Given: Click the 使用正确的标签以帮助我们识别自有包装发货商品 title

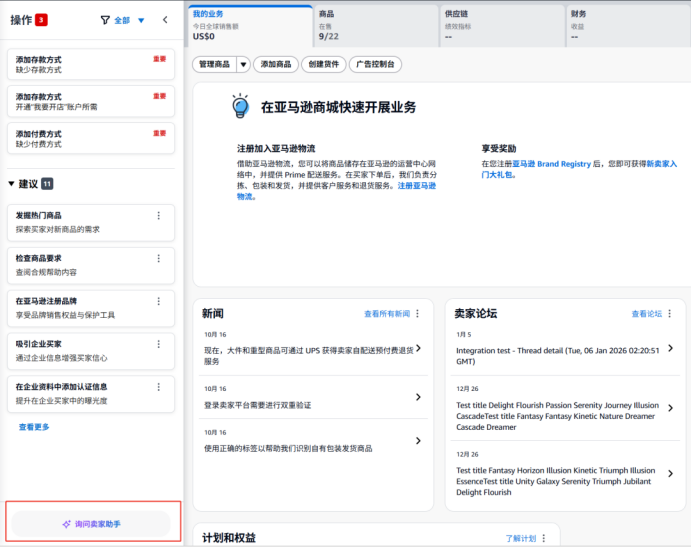Looking at the screenshot, I should coord(288,448).
